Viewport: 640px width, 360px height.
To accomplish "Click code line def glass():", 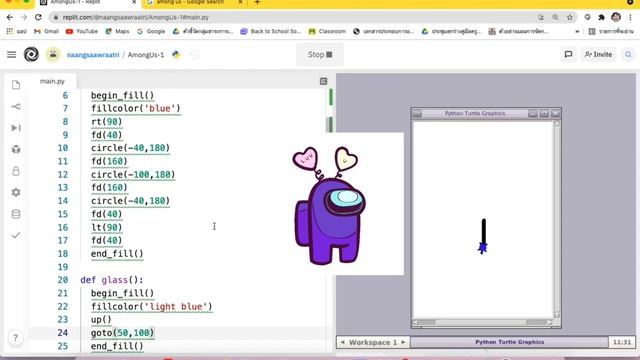I will pyautogui.click(x=112, y=280).
